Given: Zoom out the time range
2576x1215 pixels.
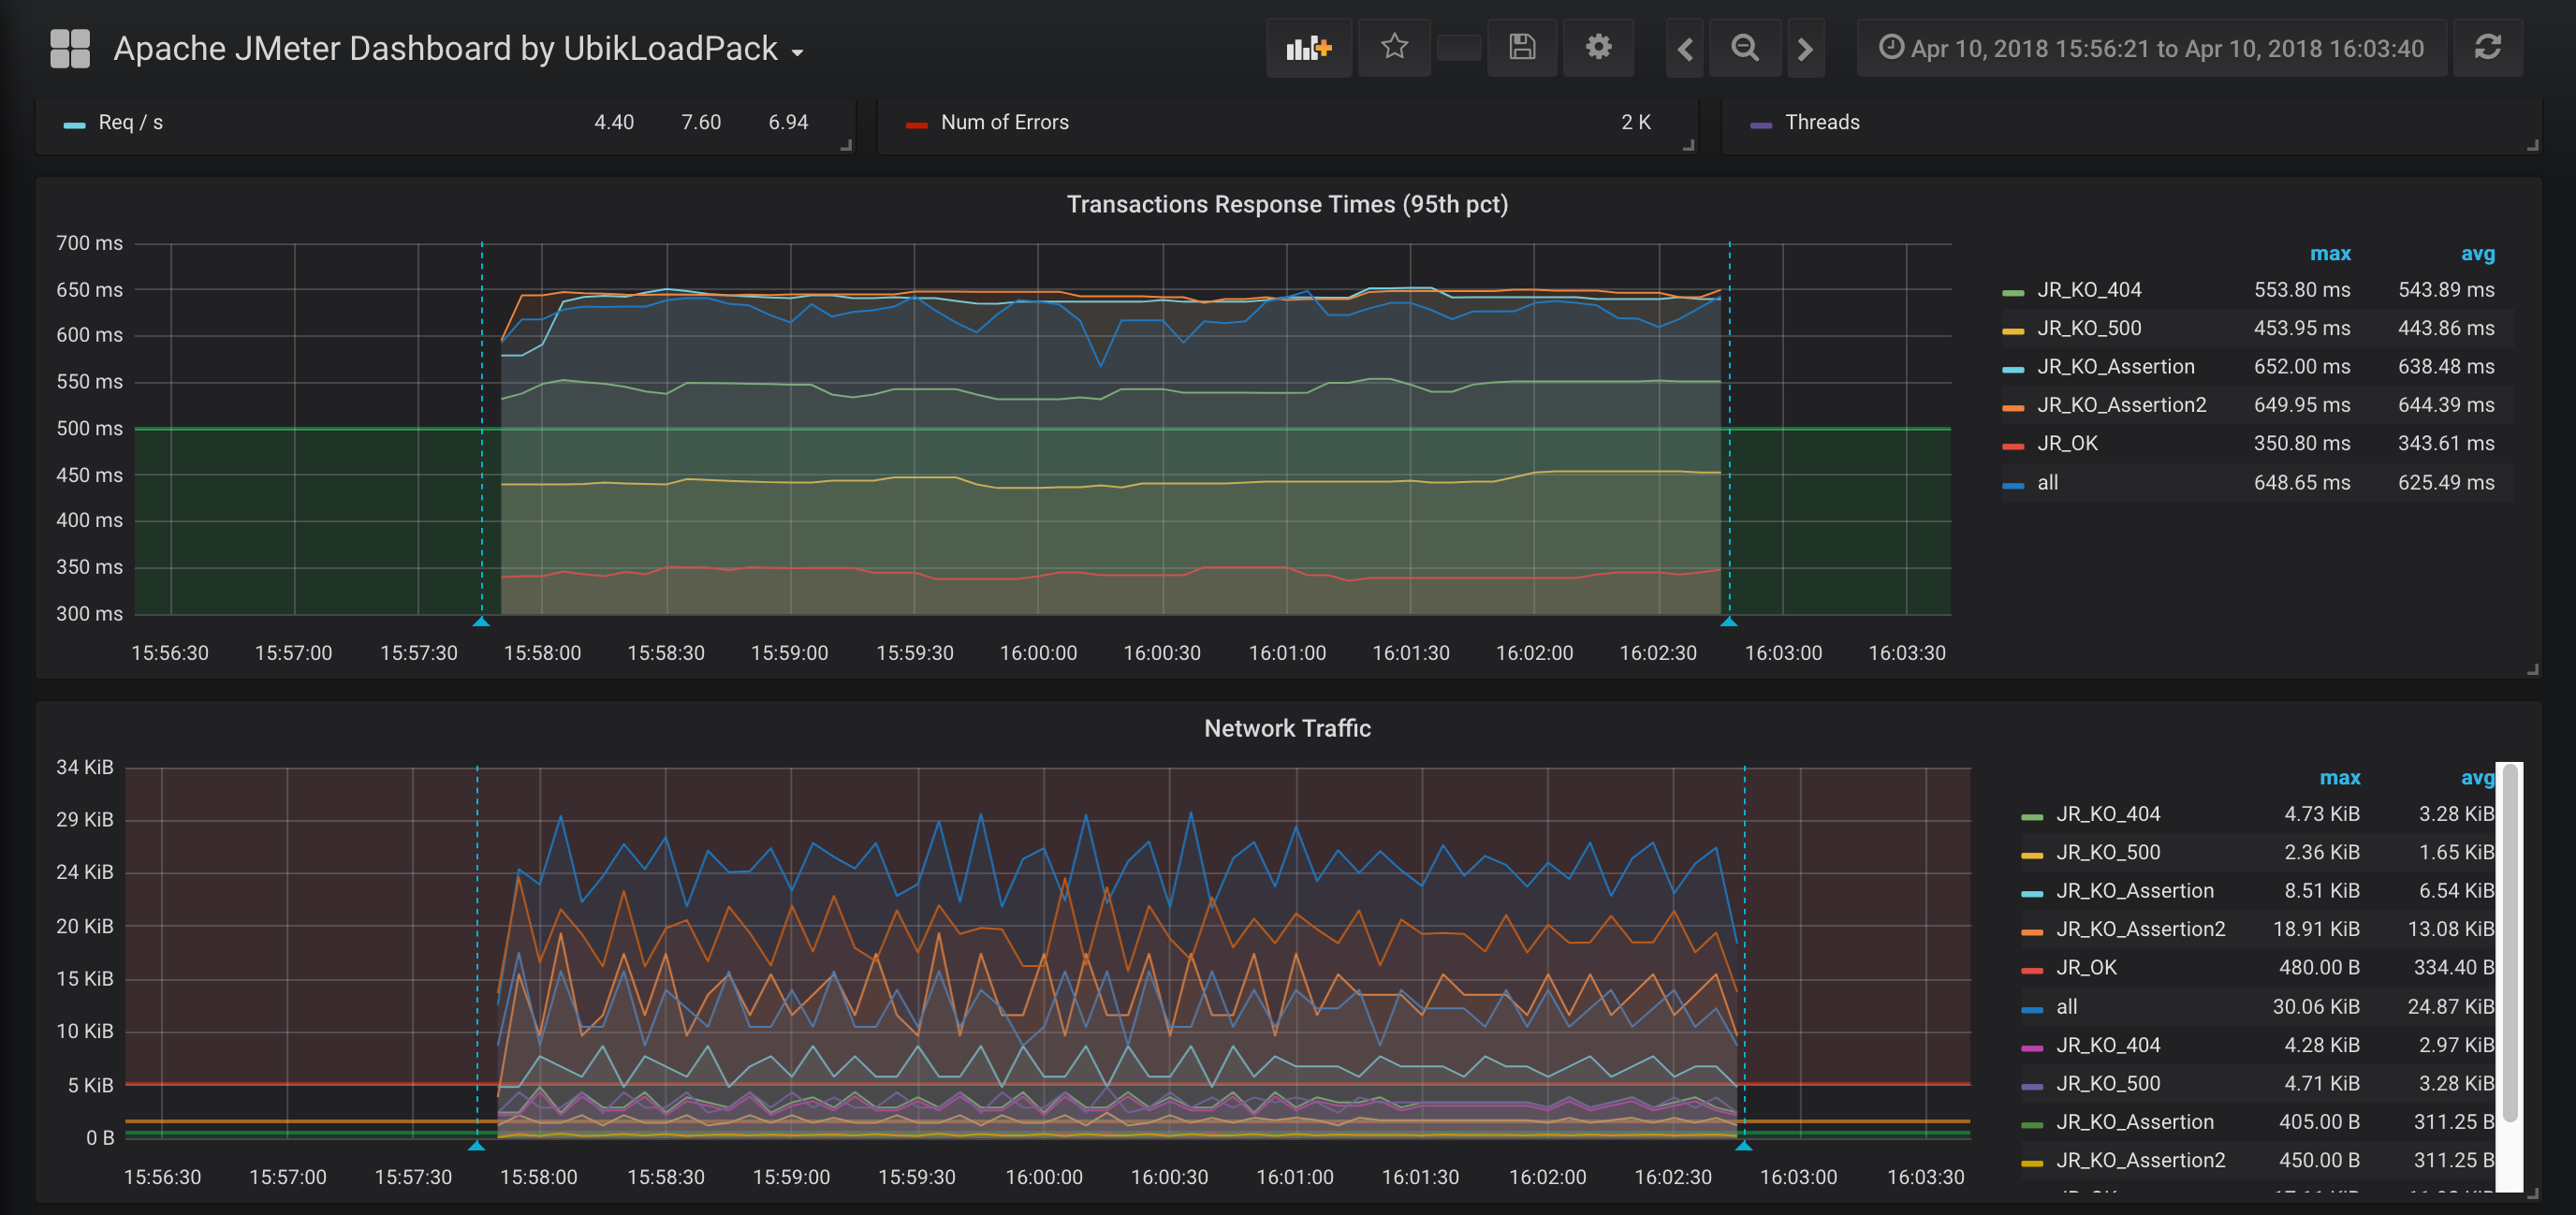Looking at the screenshot, I should pyautogui.click(x=1745, y=48).
